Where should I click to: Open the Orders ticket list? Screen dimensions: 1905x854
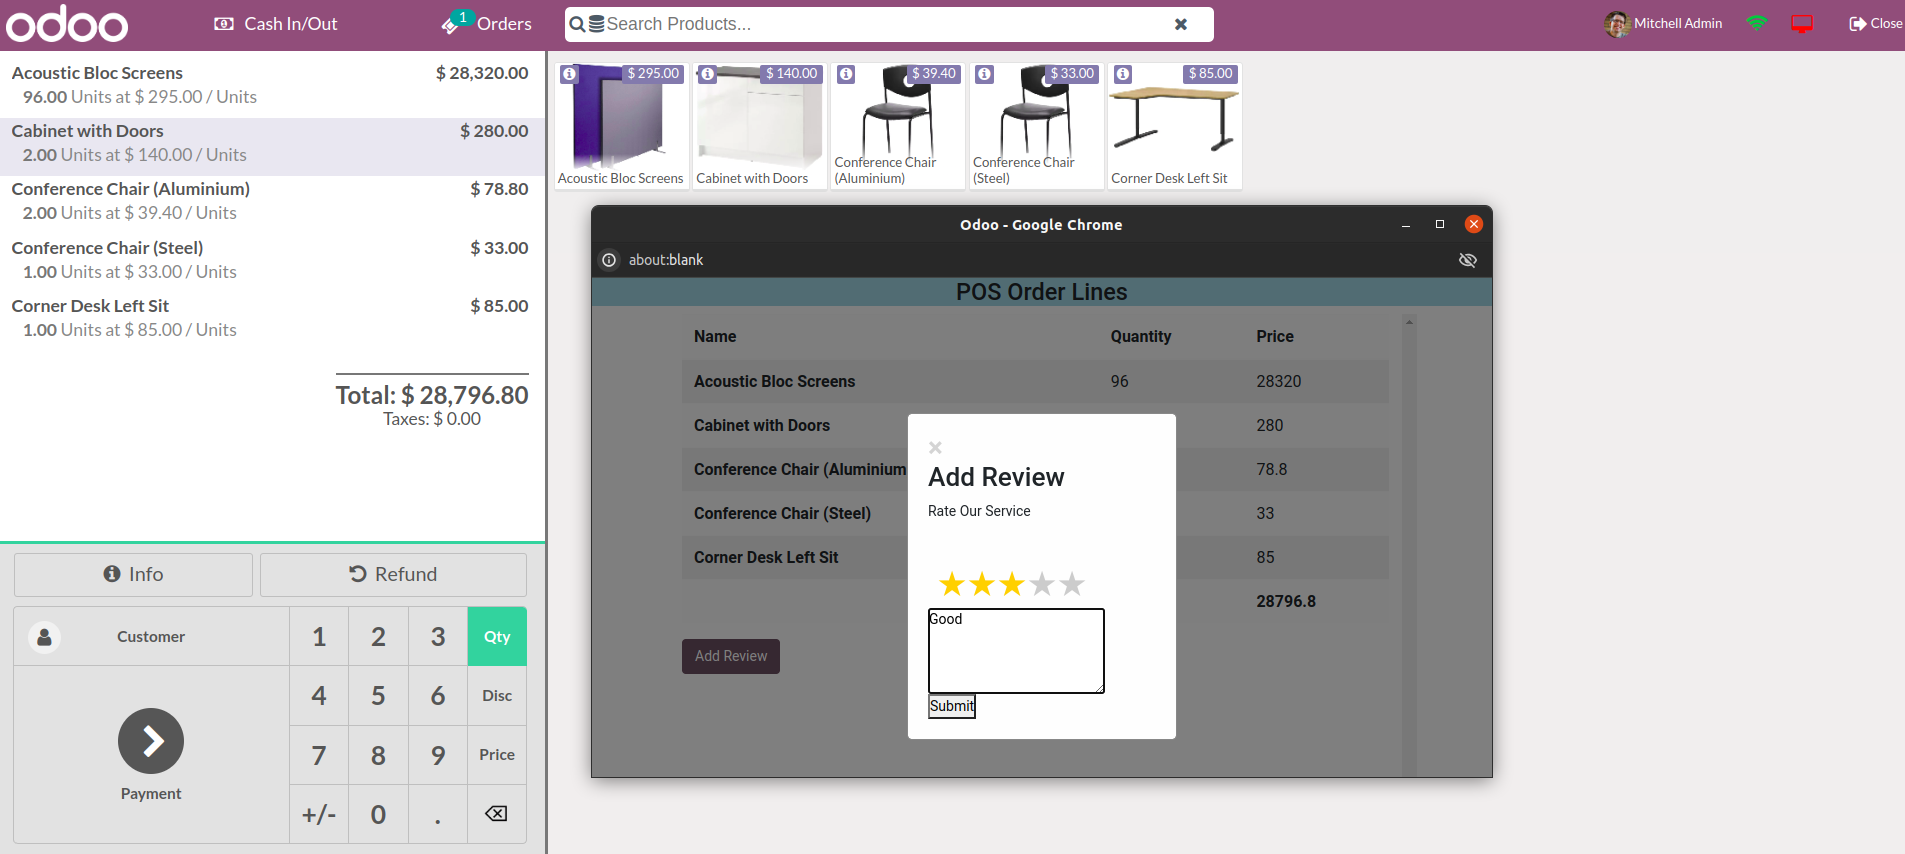click(x=487, y=23)
